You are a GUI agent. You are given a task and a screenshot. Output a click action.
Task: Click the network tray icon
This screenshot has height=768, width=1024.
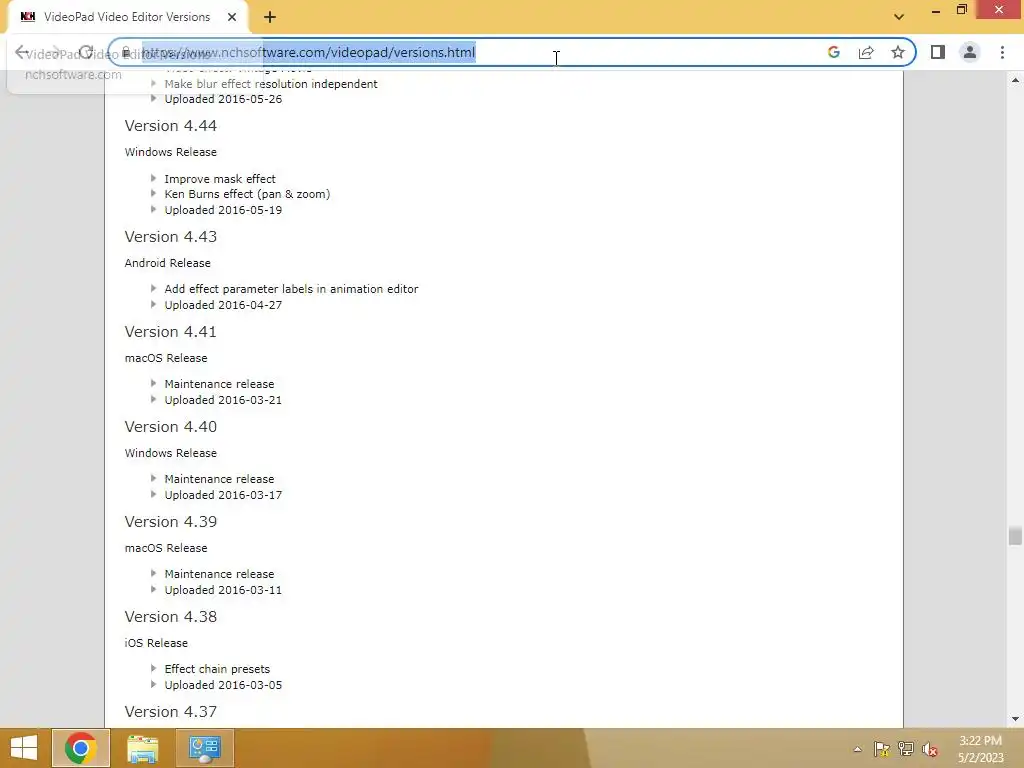(x=906, y=749)
